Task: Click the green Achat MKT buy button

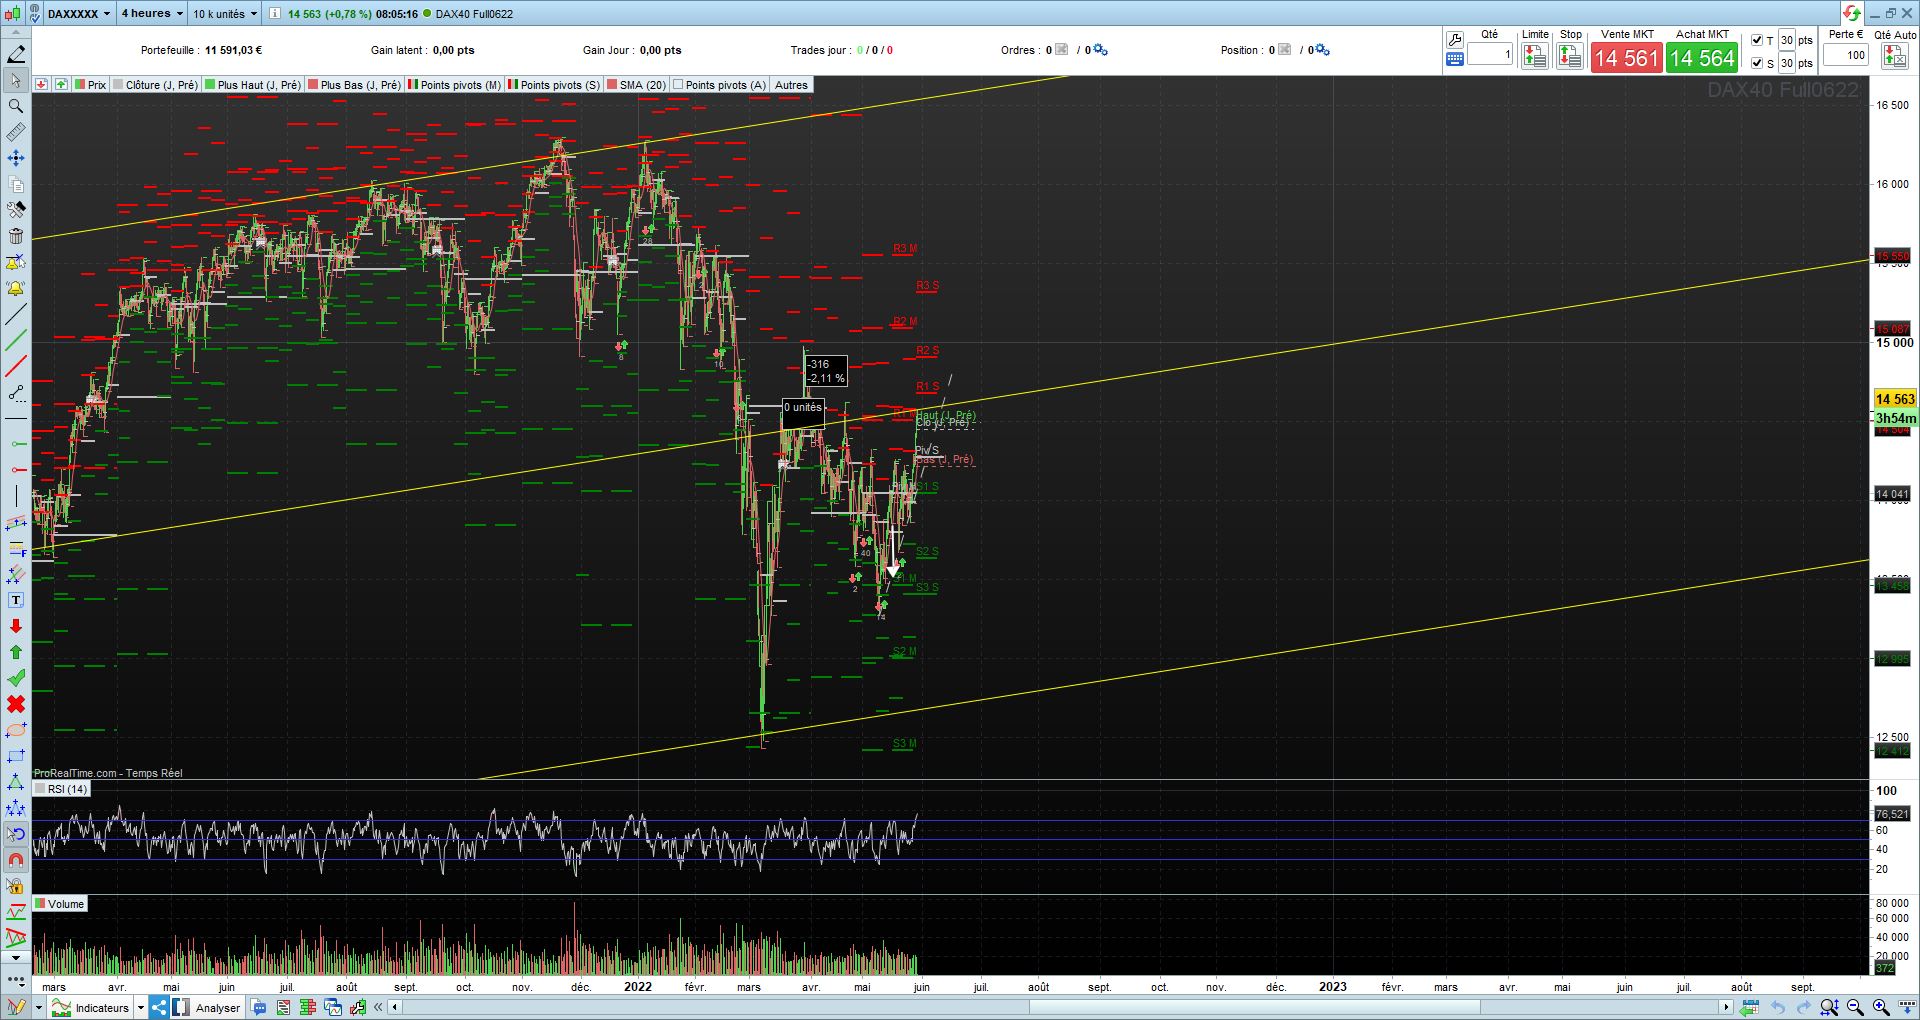Action: (x=1702, y=58)
